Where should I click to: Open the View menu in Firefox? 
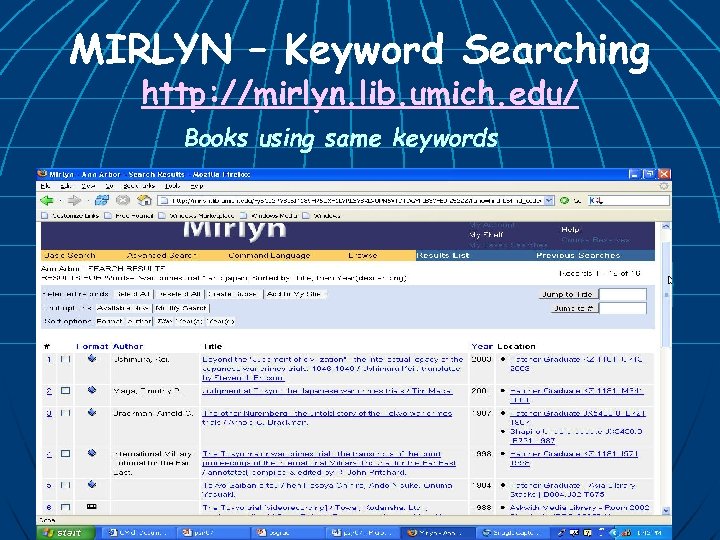pyautogui.click(x=88, y=186)
